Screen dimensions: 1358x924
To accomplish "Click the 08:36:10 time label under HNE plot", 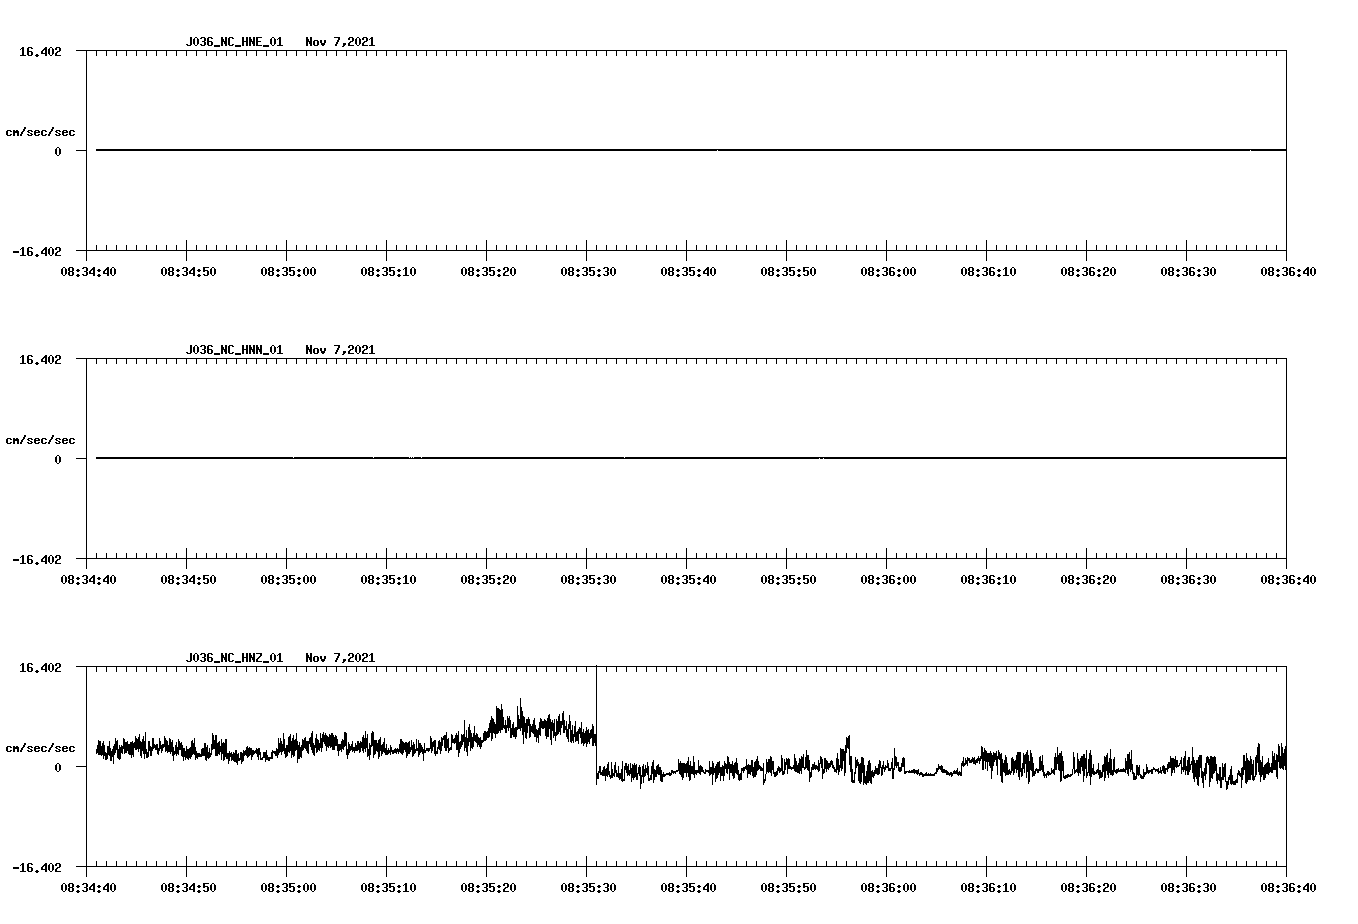I will pyautogui.click(x=988, y=272).
